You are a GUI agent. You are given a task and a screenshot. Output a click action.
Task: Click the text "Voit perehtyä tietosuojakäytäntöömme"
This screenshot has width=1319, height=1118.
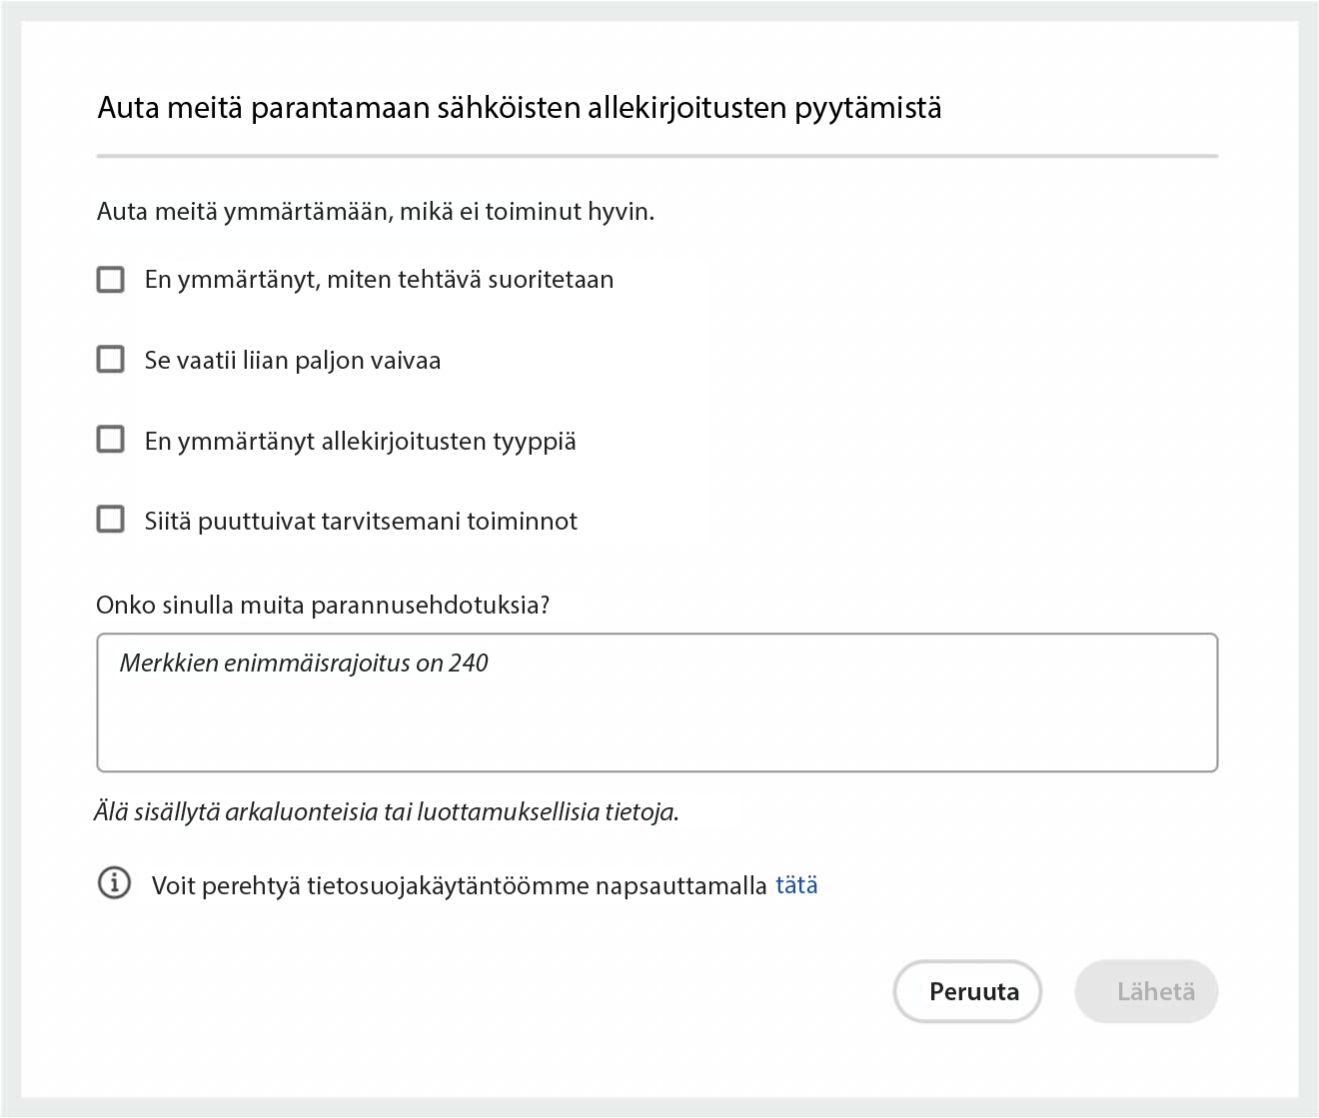coord(460,884)
